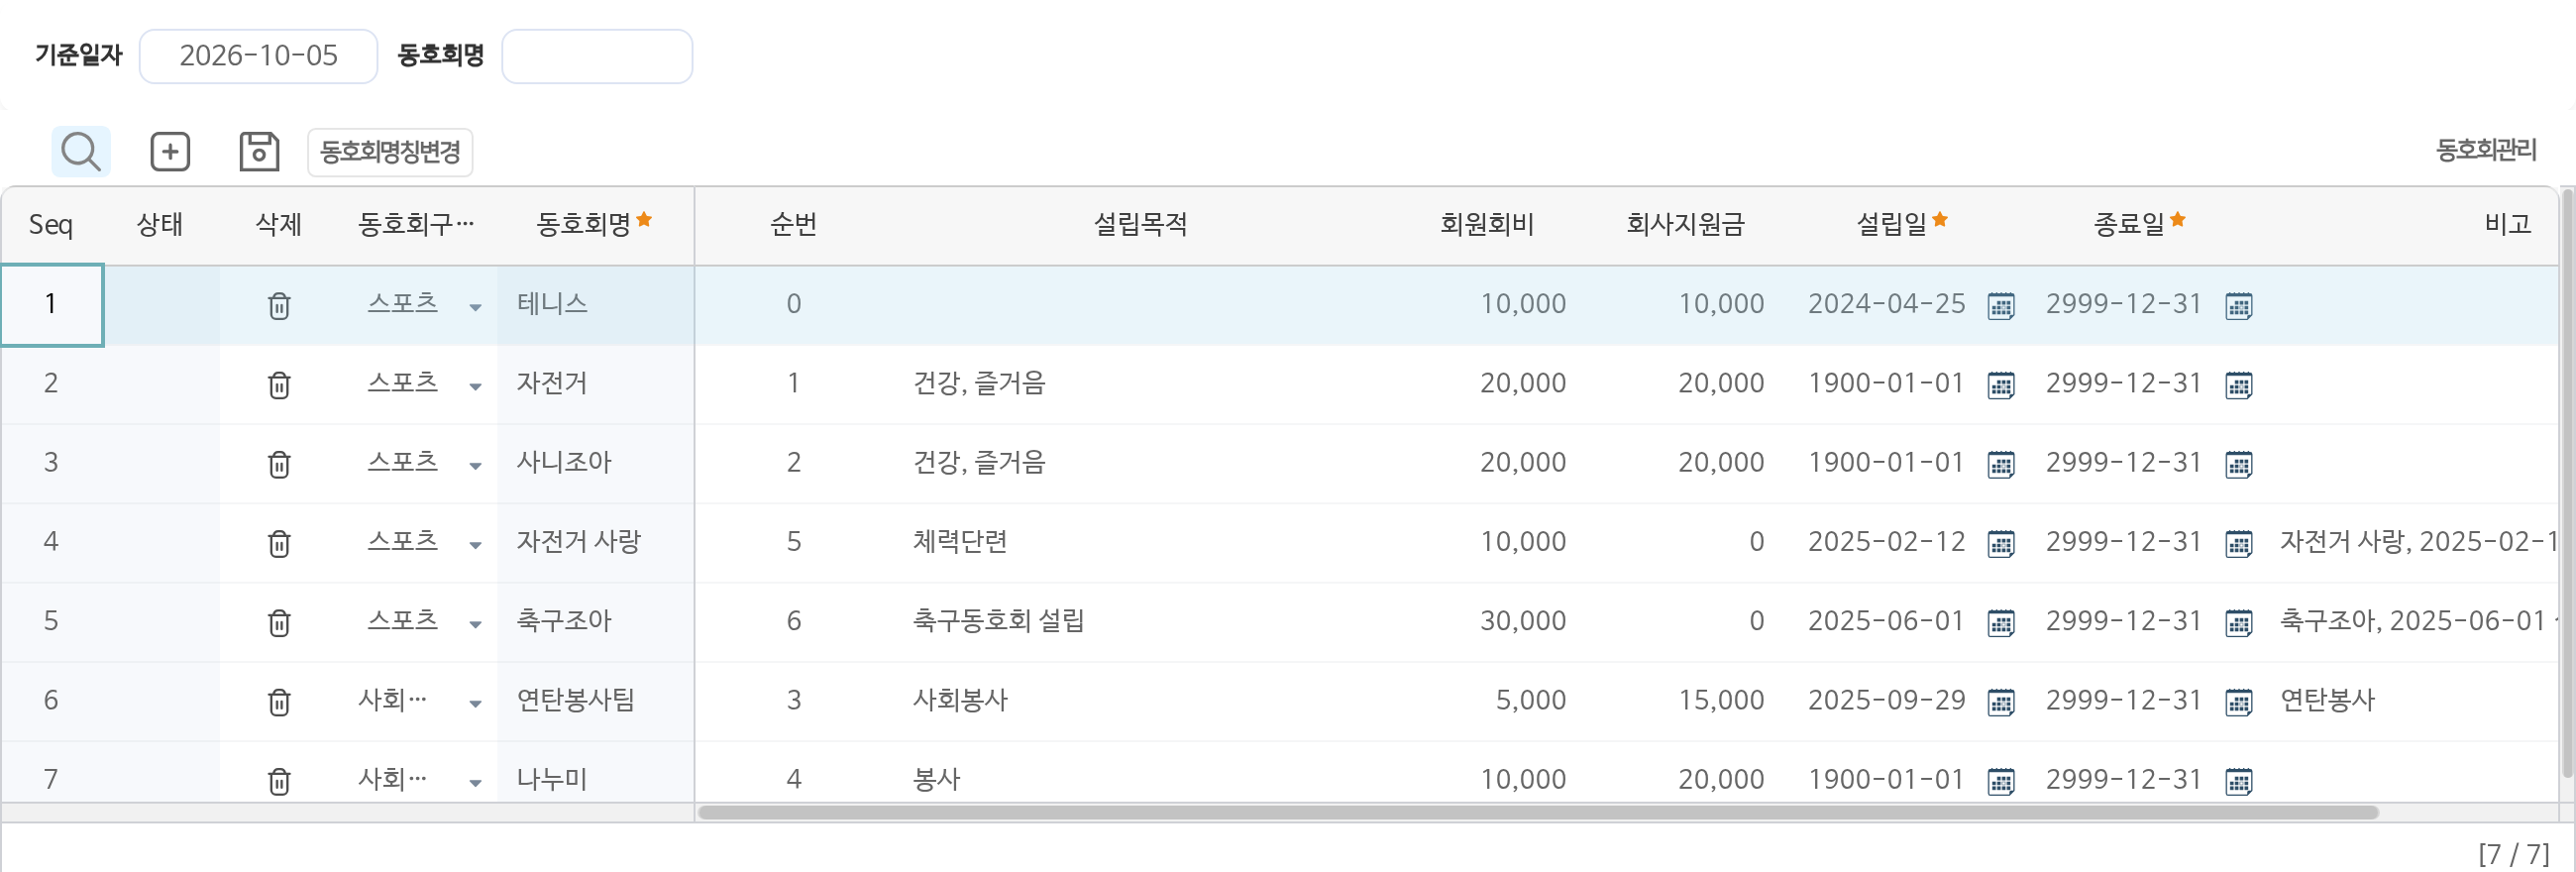
Task: Select the 자전거 사랑 name cell
Action: tap(596, 542)
